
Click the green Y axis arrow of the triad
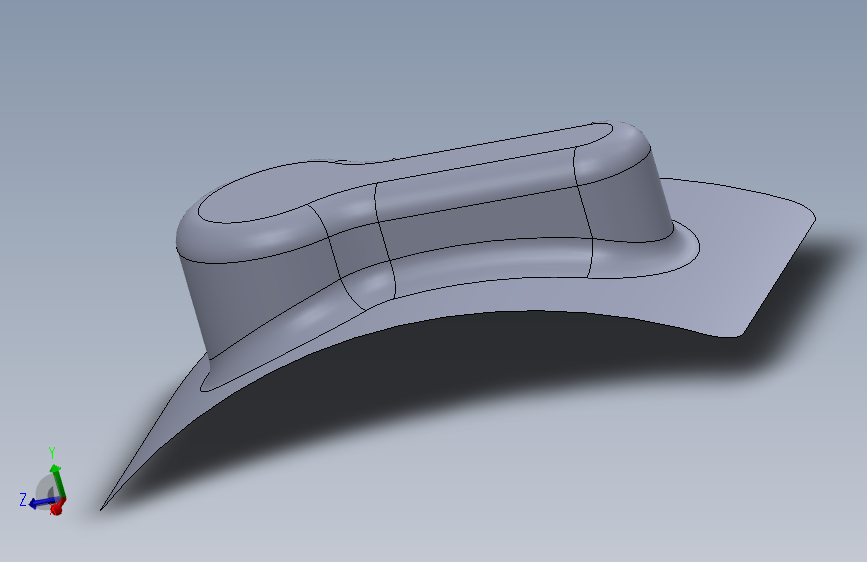[x=58, y=482]
